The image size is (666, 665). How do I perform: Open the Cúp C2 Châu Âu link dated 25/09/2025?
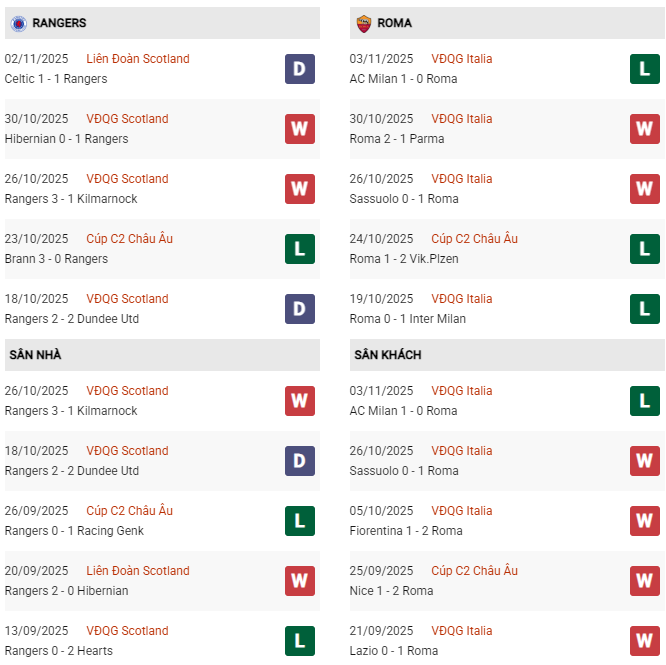point(474,571)
